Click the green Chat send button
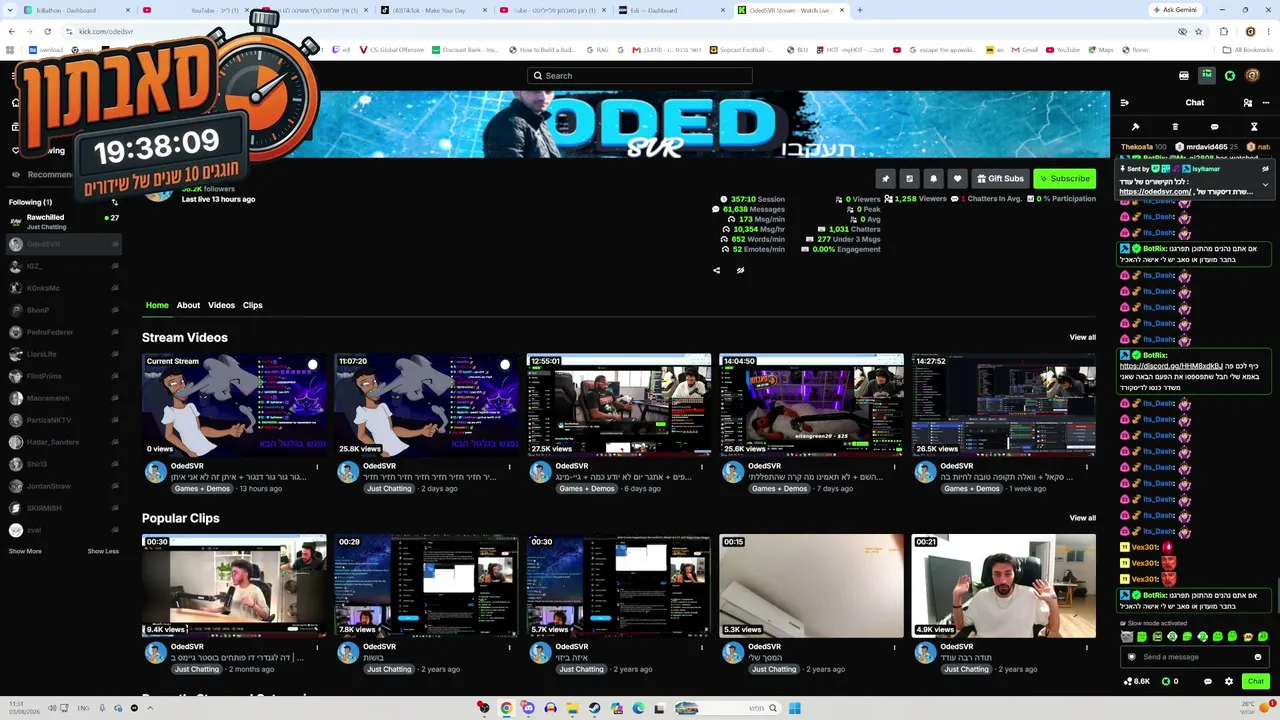 [x=1256, y=681]
